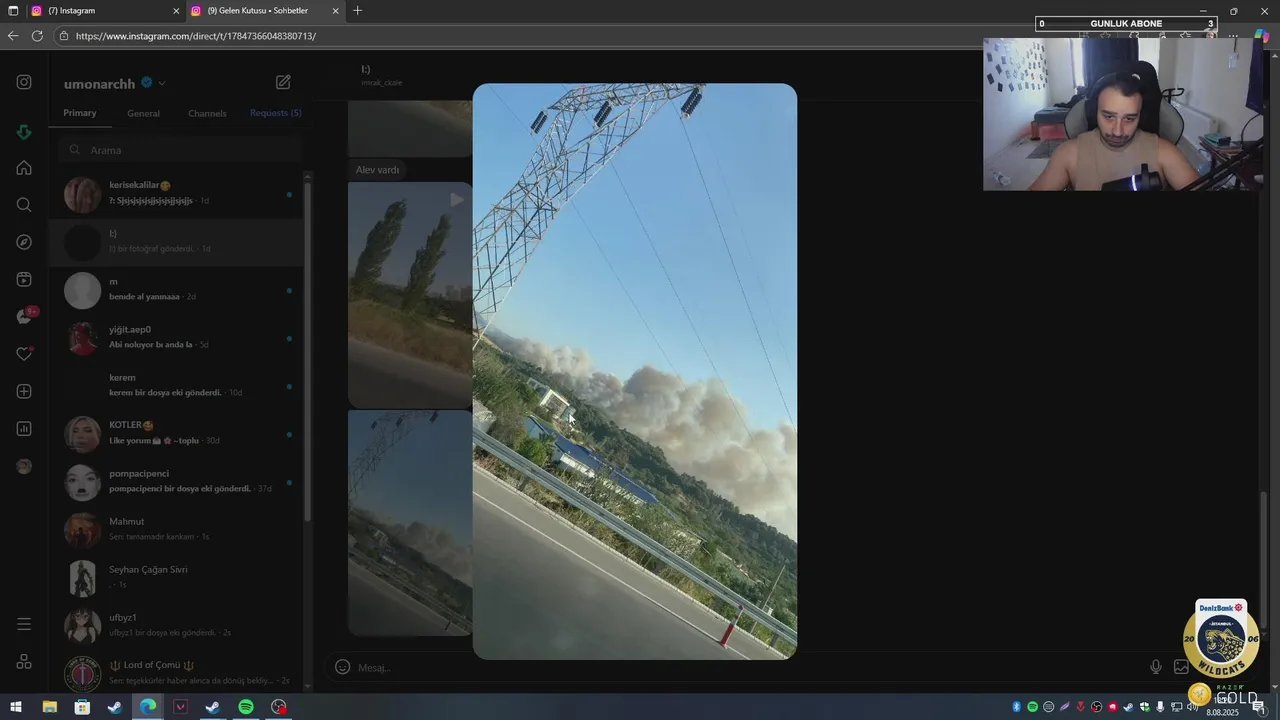The width and height of the screenshot is (1280, 720).
Task: Open profile avatar in left sidebar
Action: click(x=24, y=466)
